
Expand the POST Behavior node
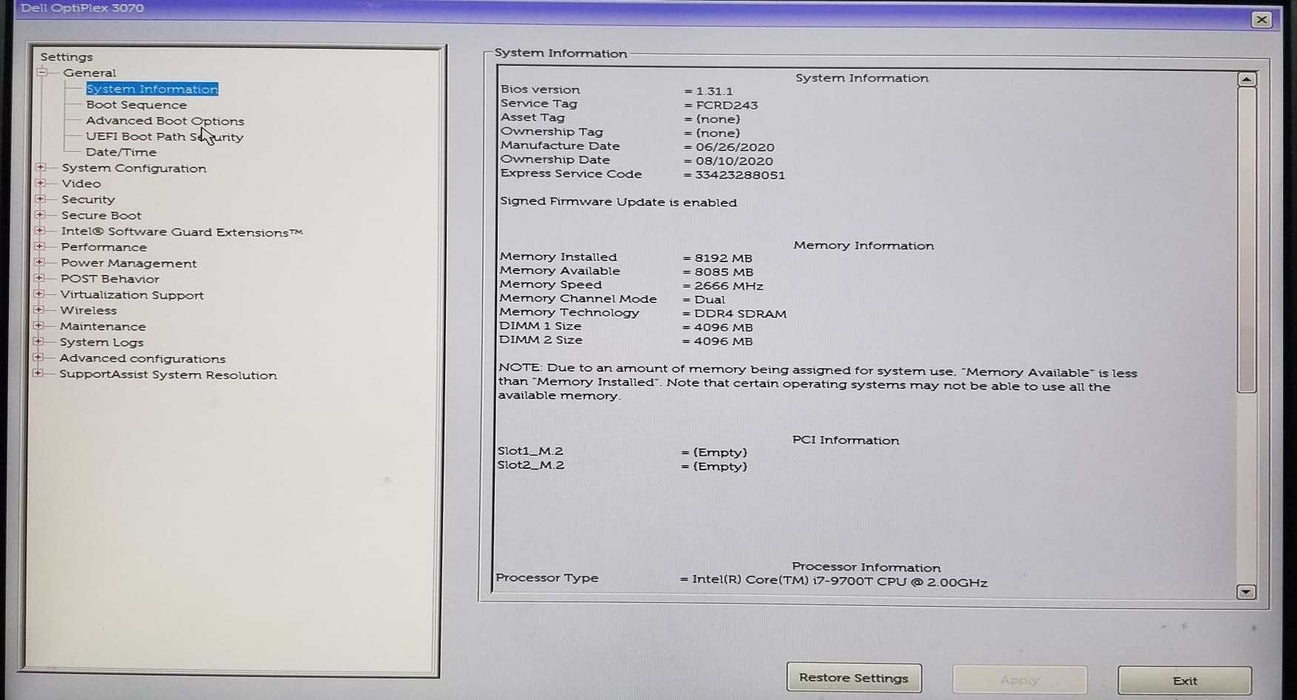[40, 279]
